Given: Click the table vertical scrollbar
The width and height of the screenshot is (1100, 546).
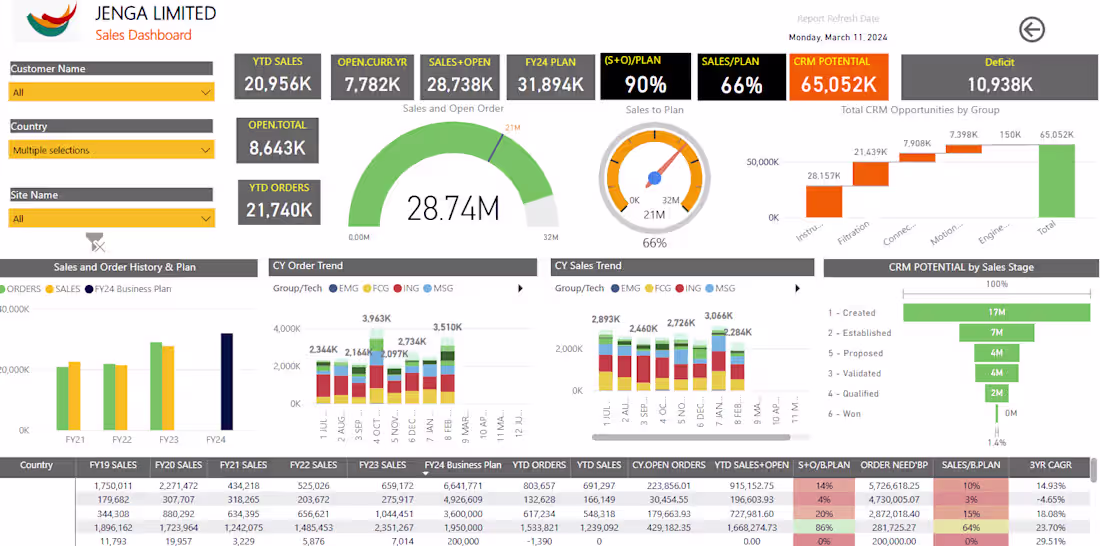Looking at the screenshot, I should click(1094, 470).
